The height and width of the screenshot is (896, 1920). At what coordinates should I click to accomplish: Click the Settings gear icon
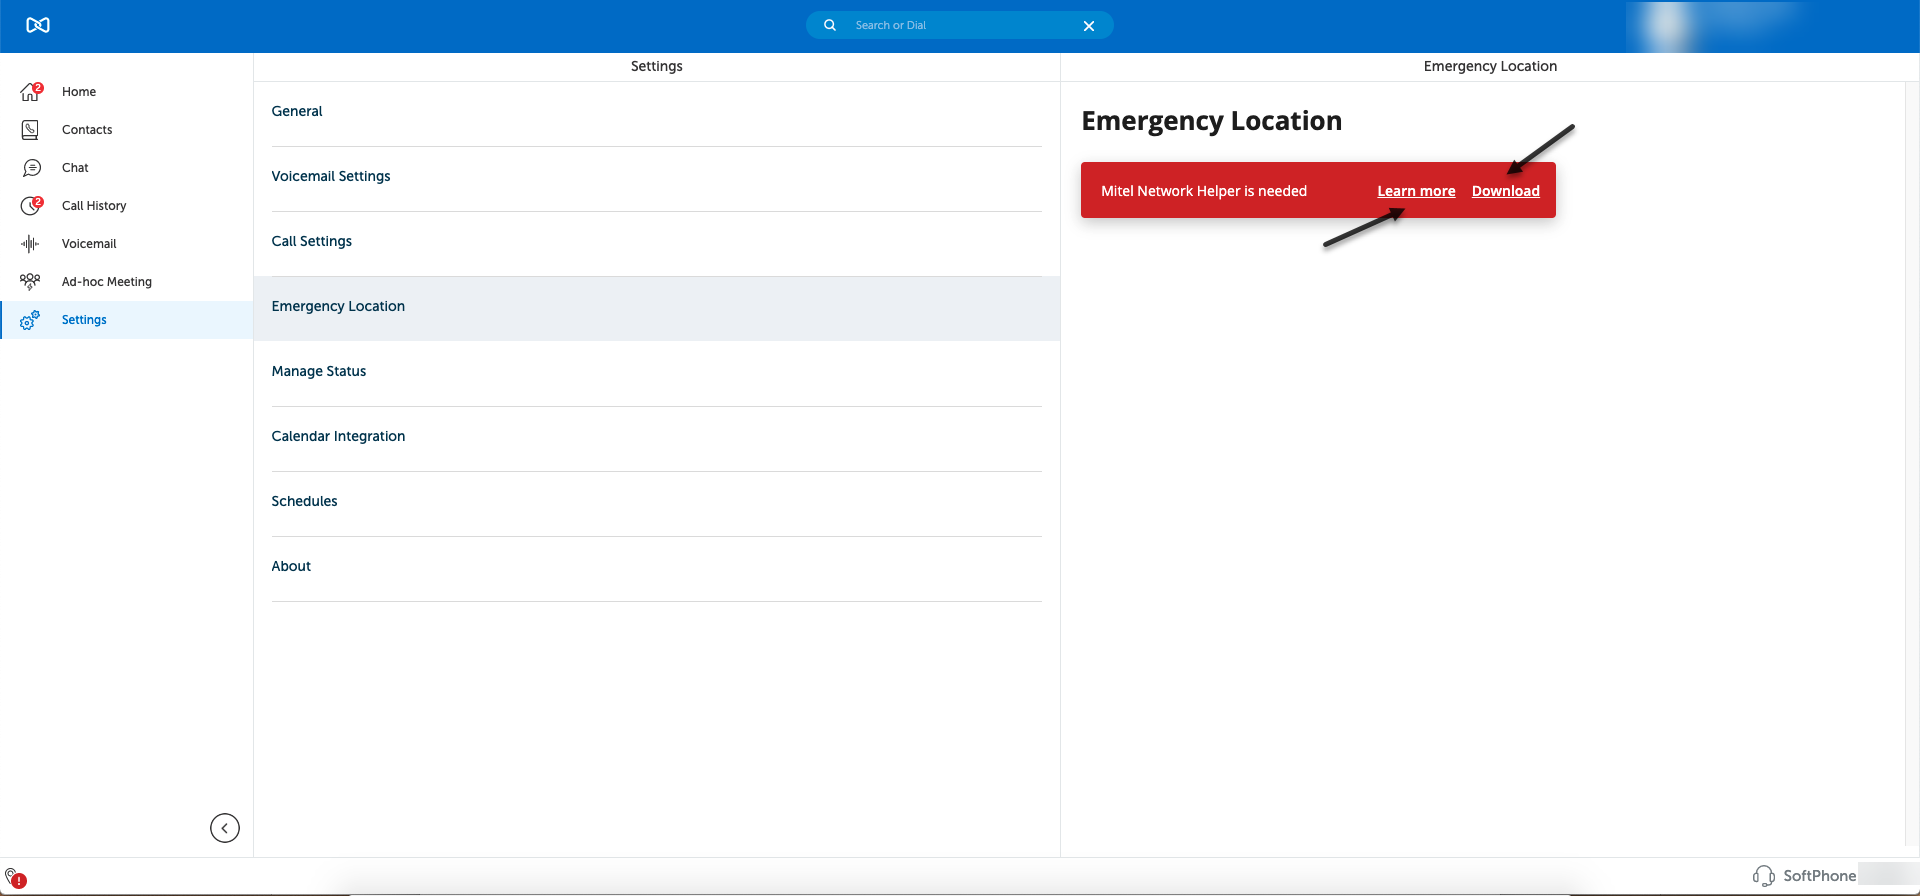pos(30,320)
